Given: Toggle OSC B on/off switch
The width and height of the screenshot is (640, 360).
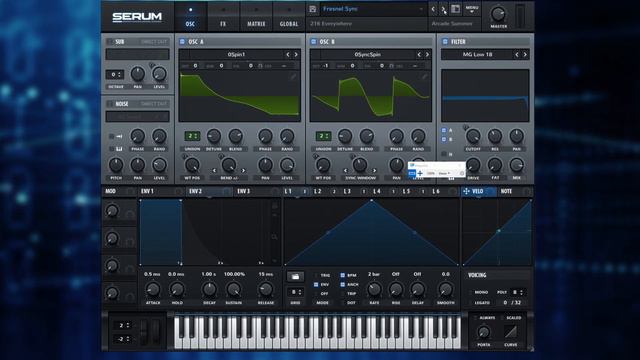Looking at the screenshot, I should [x=313, y=42].
